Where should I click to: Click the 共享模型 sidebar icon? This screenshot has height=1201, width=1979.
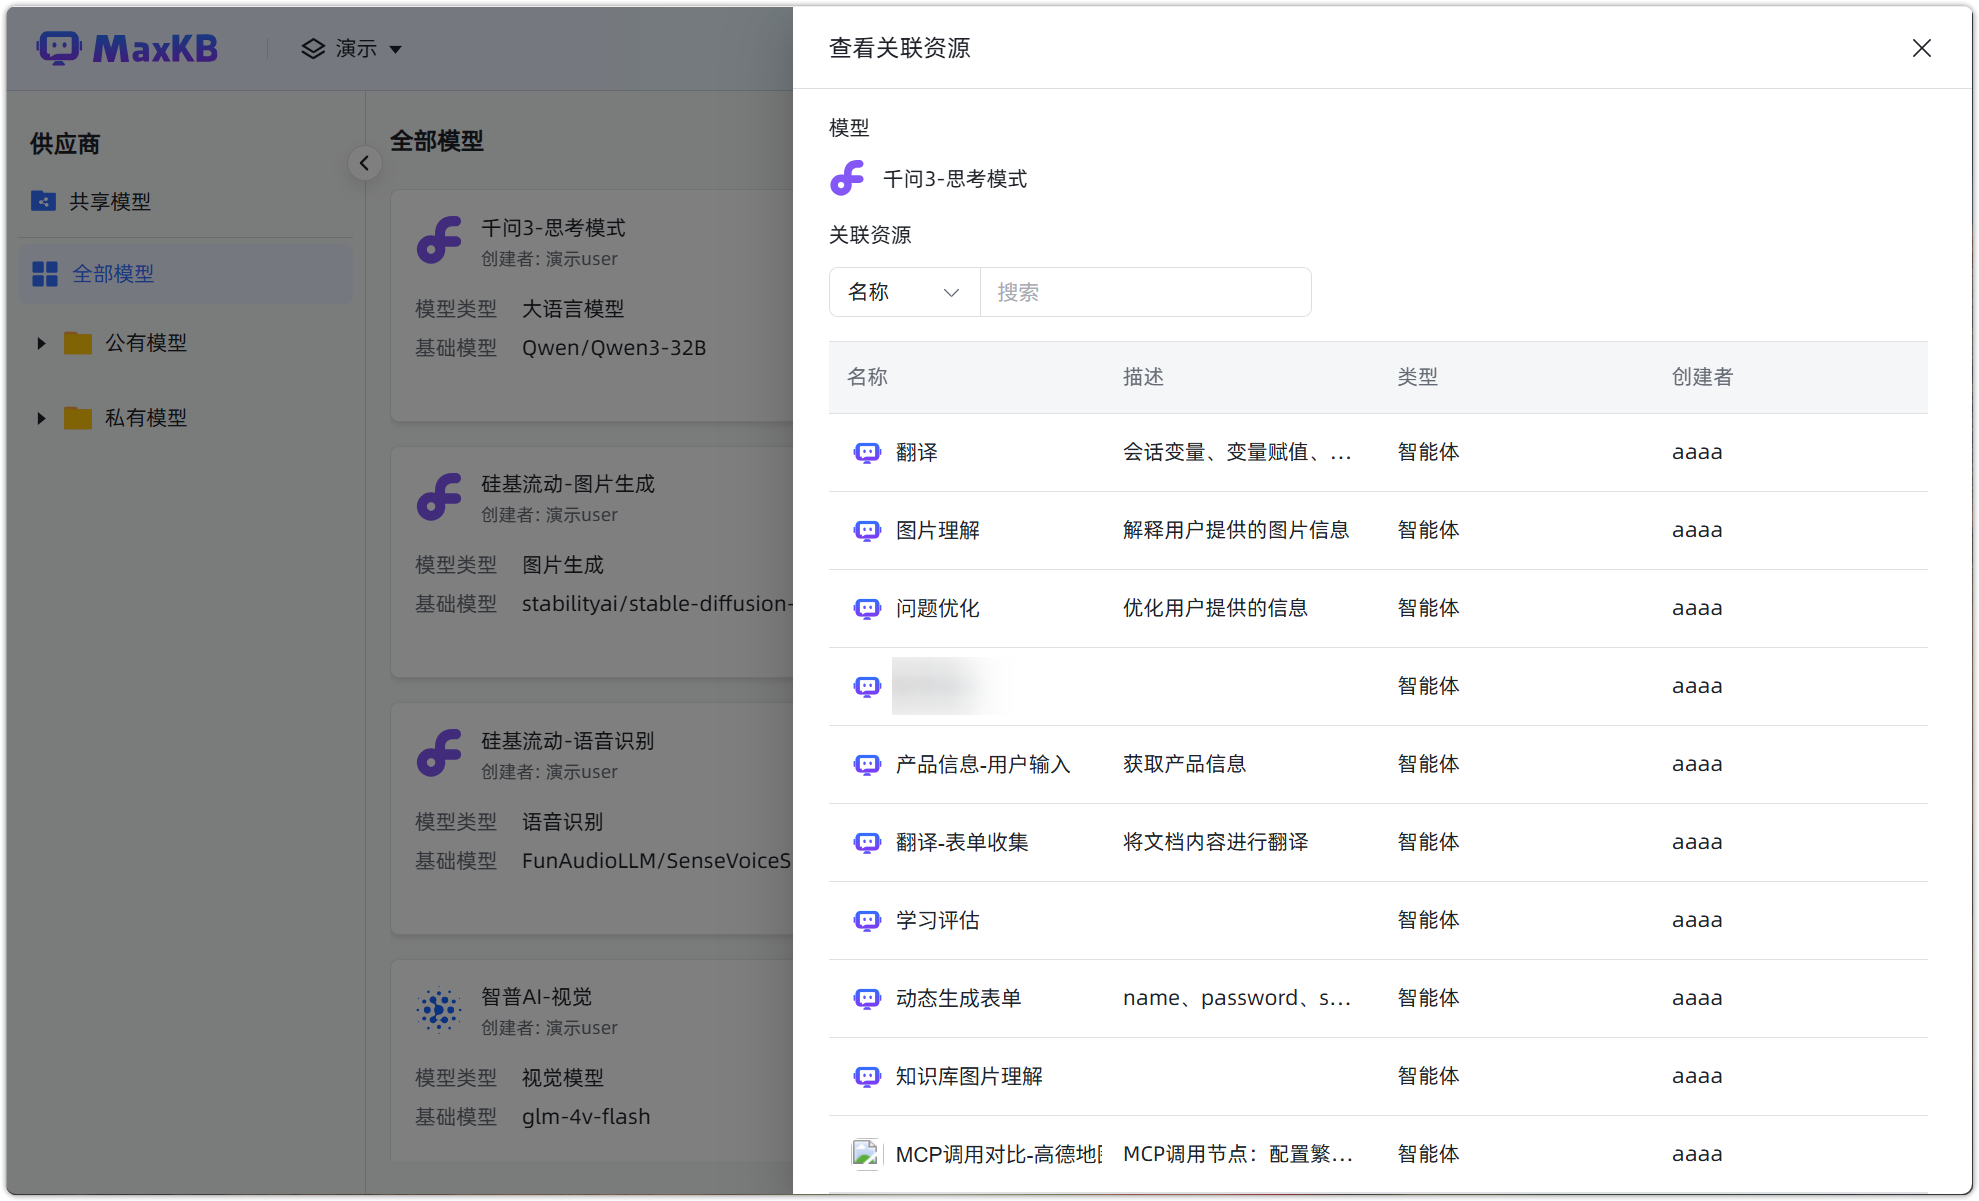[42, 201]
